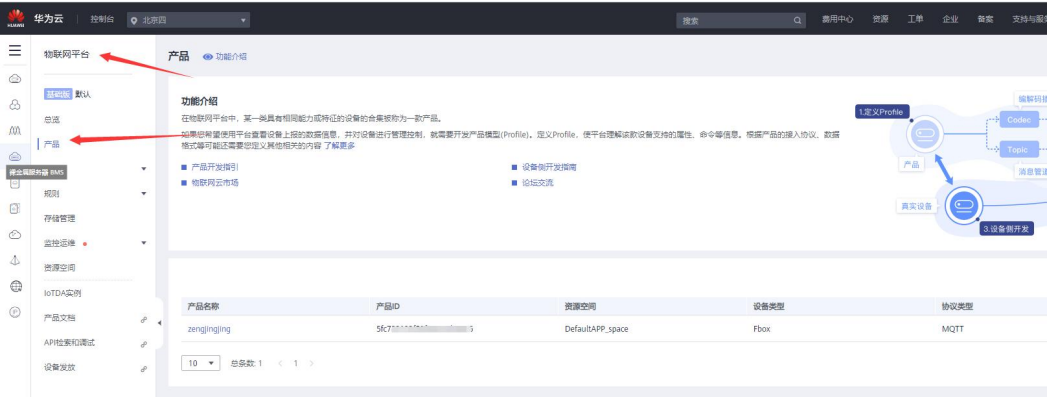The height and width of the screenshot is (397, 1050).
Task: Open 企业 in the top bar
Action: (950, 19)
